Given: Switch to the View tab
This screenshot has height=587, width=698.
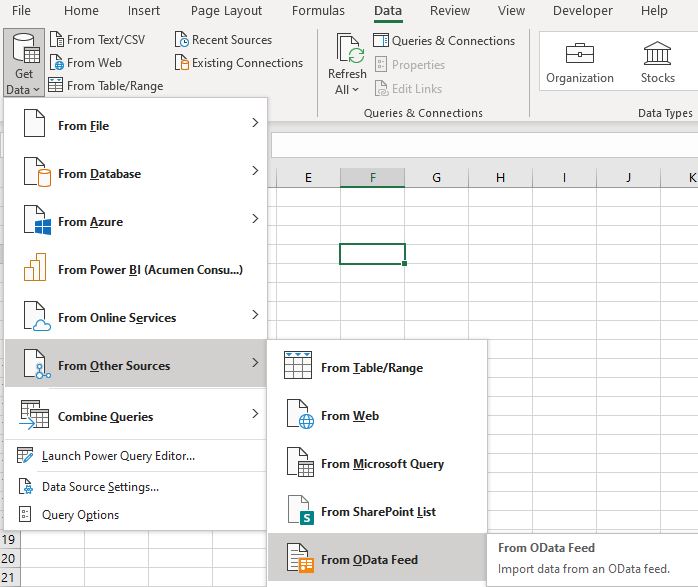Looking at the screenshot, I should pos(511,11).
